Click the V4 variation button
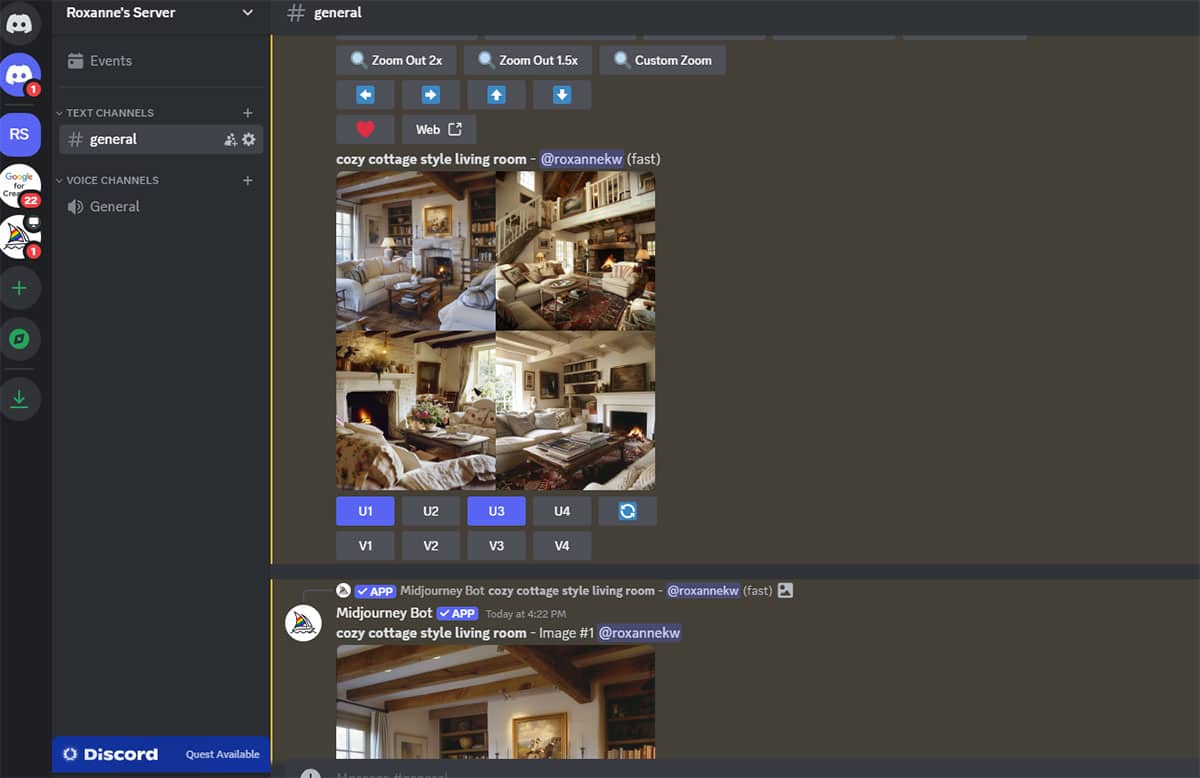 (x=562, y=546)
